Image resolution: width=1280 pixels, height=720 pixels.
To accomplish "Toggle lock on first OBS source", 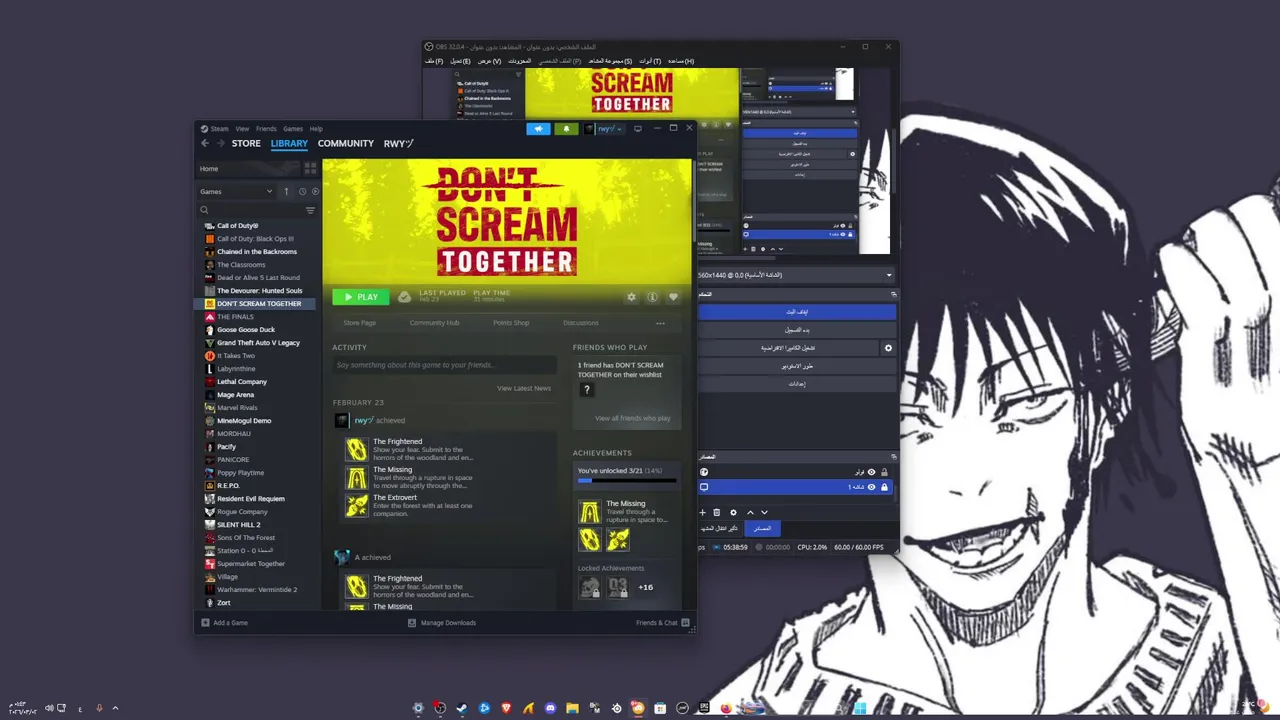I will pyautogui.click(x=884, y=472).
